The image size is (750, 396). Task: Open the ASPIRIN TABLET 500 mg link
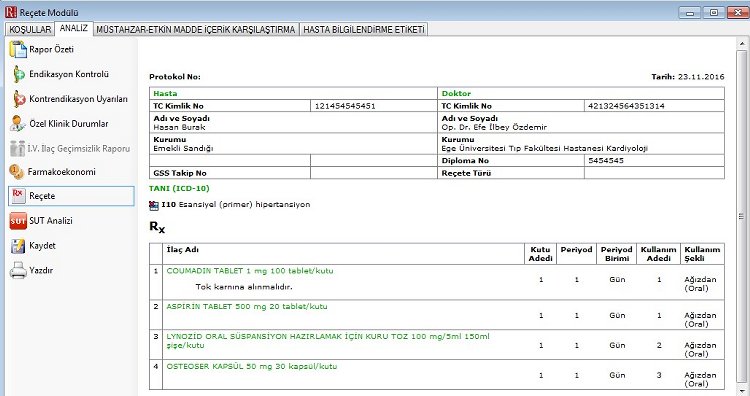pos(247,307)
